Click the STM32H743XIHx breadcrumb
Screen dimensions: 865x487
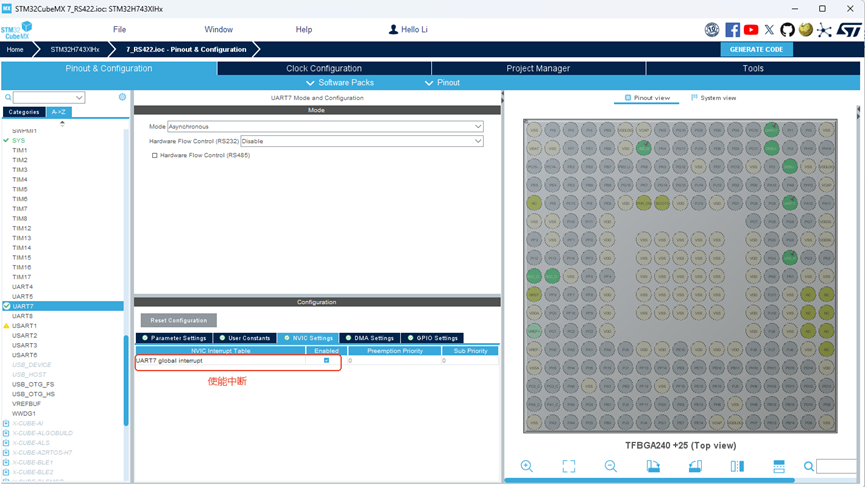pos(75,50)
